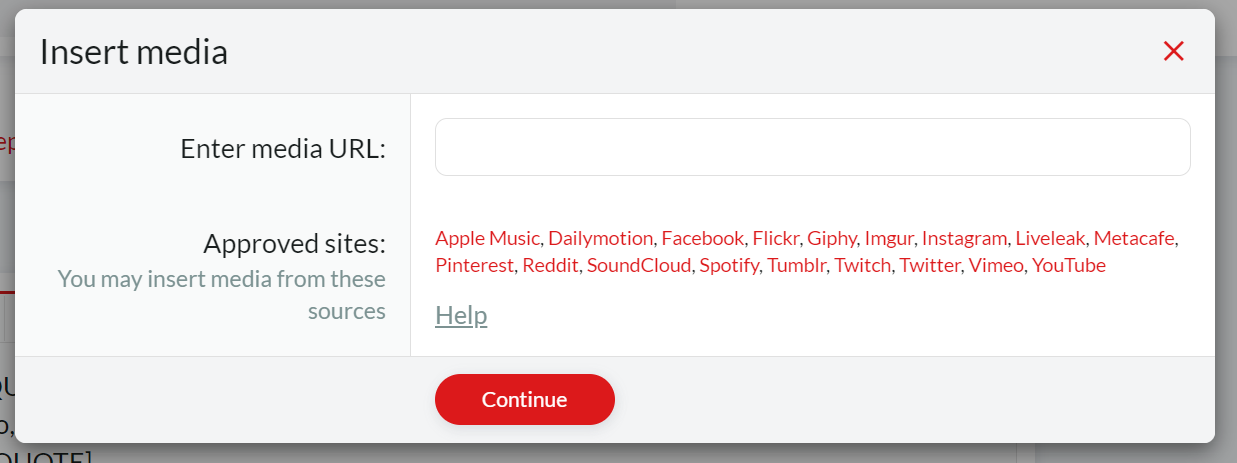The height and width of the screenshot is (463, 1237).
Task: Select the Pinterest site link
Action: click(474, 265)
